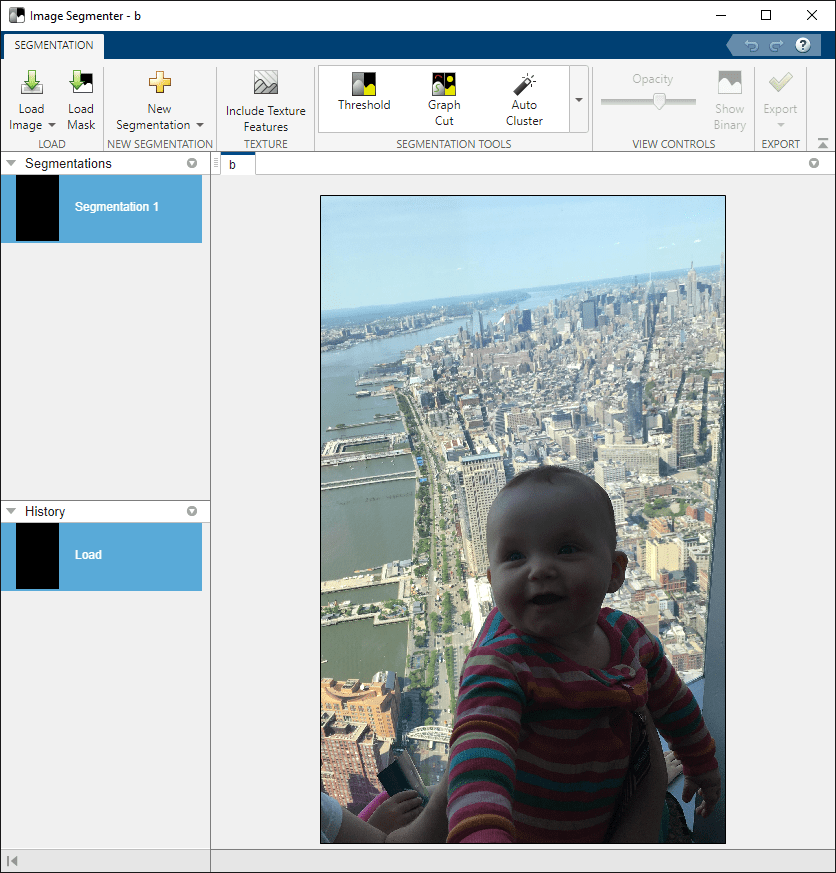Select the document tab named b
Image resolution: width=836 pixels, height=873 pixels.
pyautogui.click(x=233, y=165)
